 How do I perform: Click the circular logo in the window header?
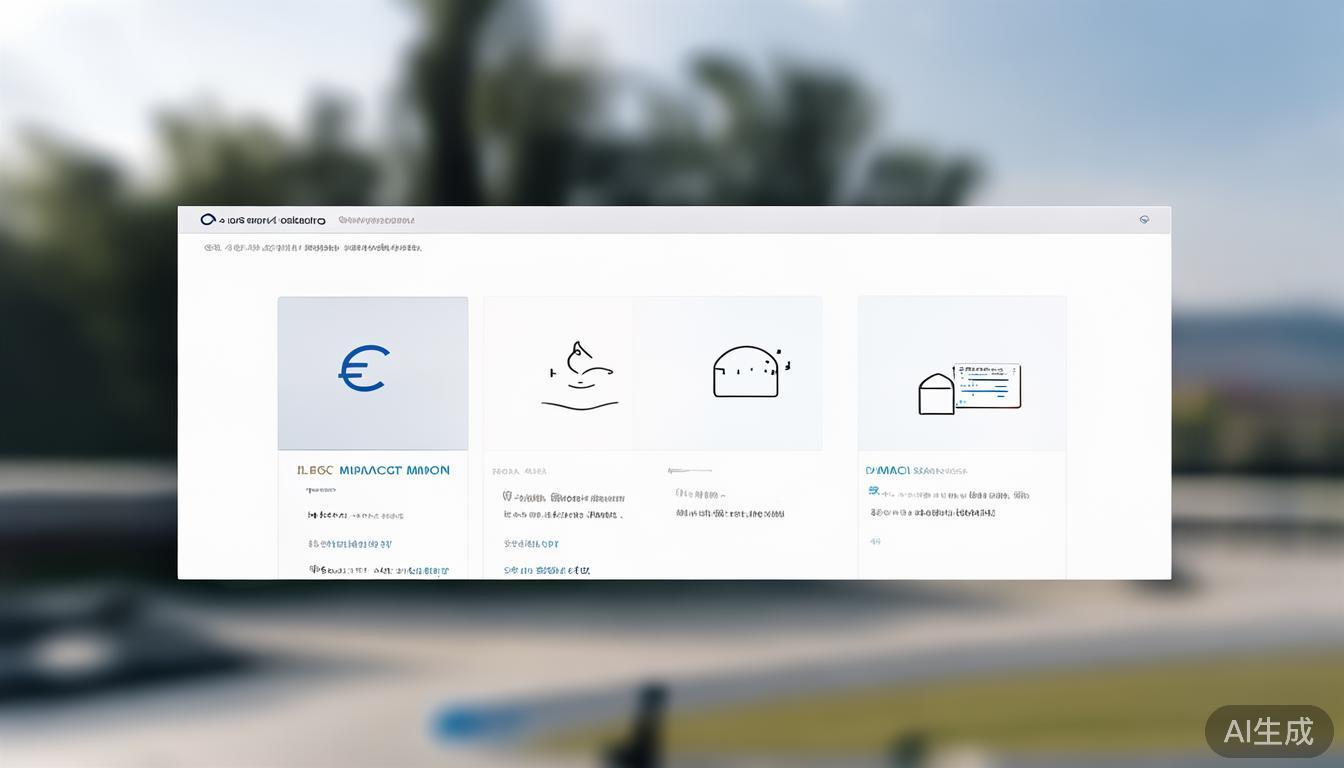tap(208, 219)
